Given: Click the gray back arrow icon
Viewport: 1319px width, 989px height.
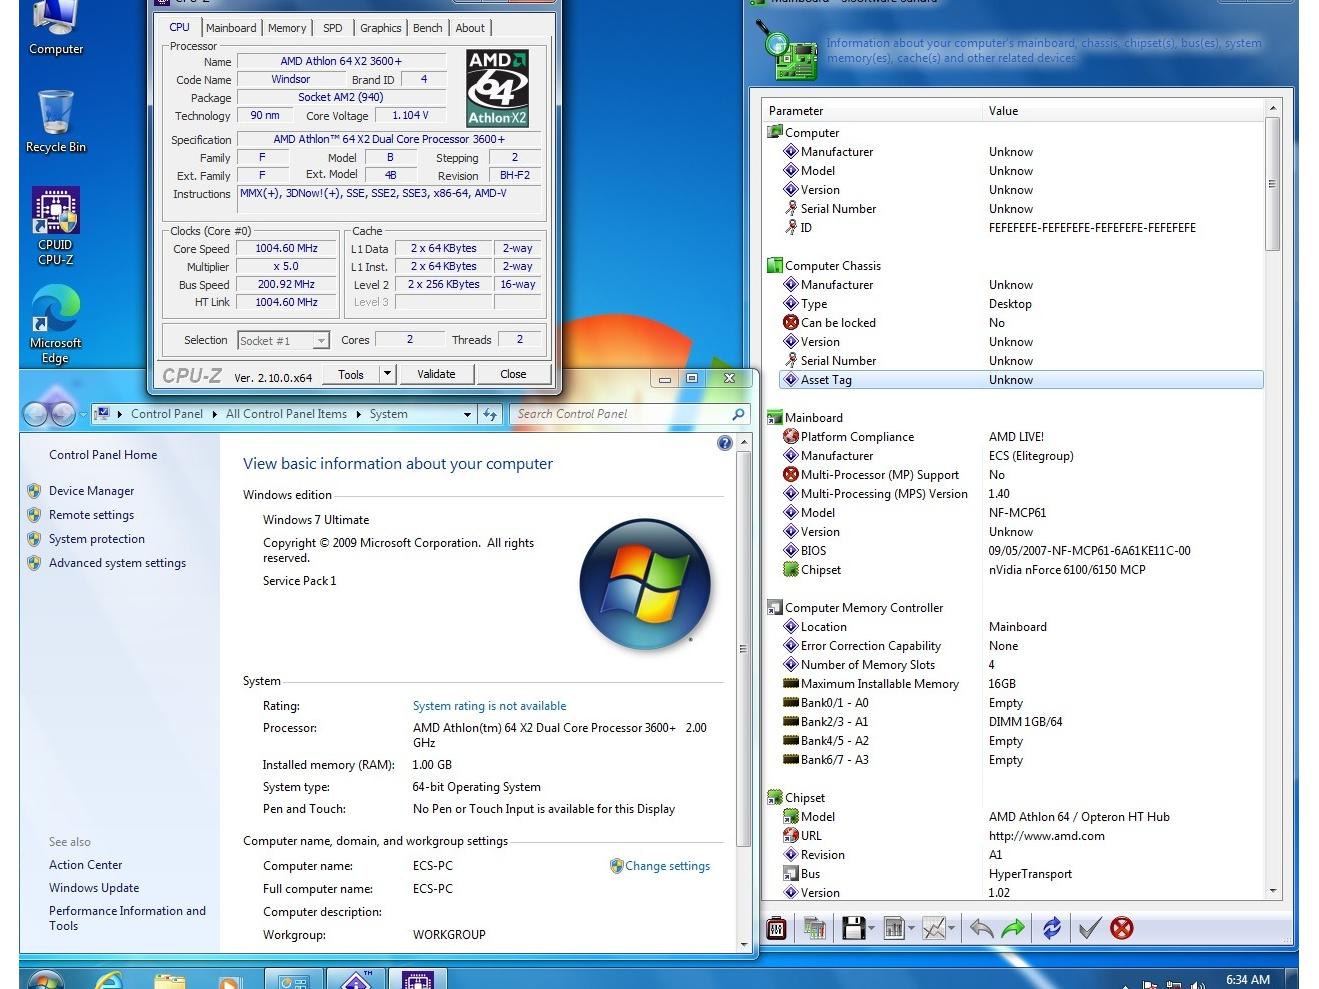Looking at the screenshot, I should pyautogui.click(x=981, y=929).
